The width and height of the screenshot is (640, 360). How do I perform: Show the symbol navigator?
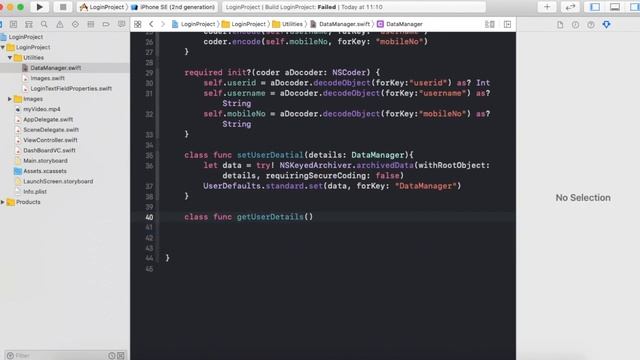coord(29,24)
